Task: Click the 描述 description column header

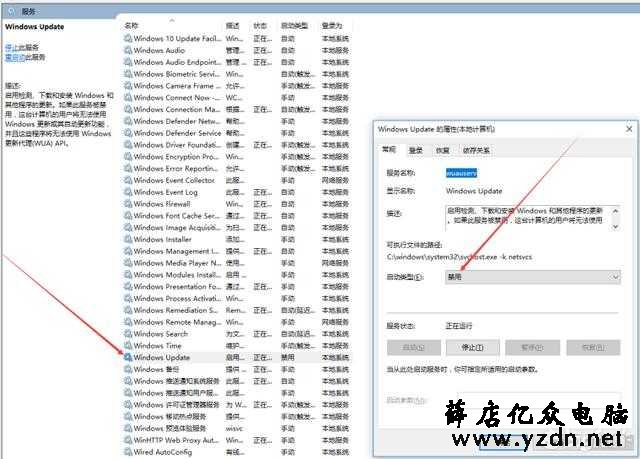Action: [x=233, y=25]
